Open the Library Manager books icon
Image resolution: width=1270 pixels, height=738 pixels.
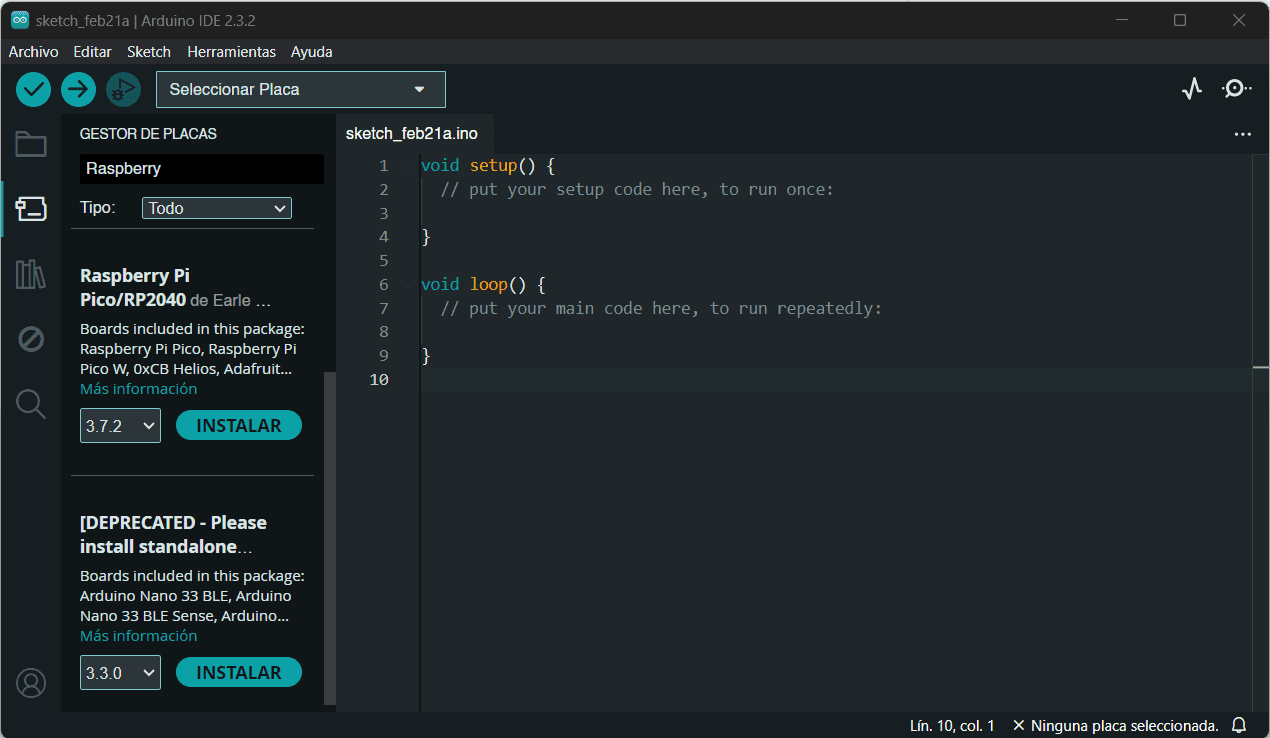(31, 274)
